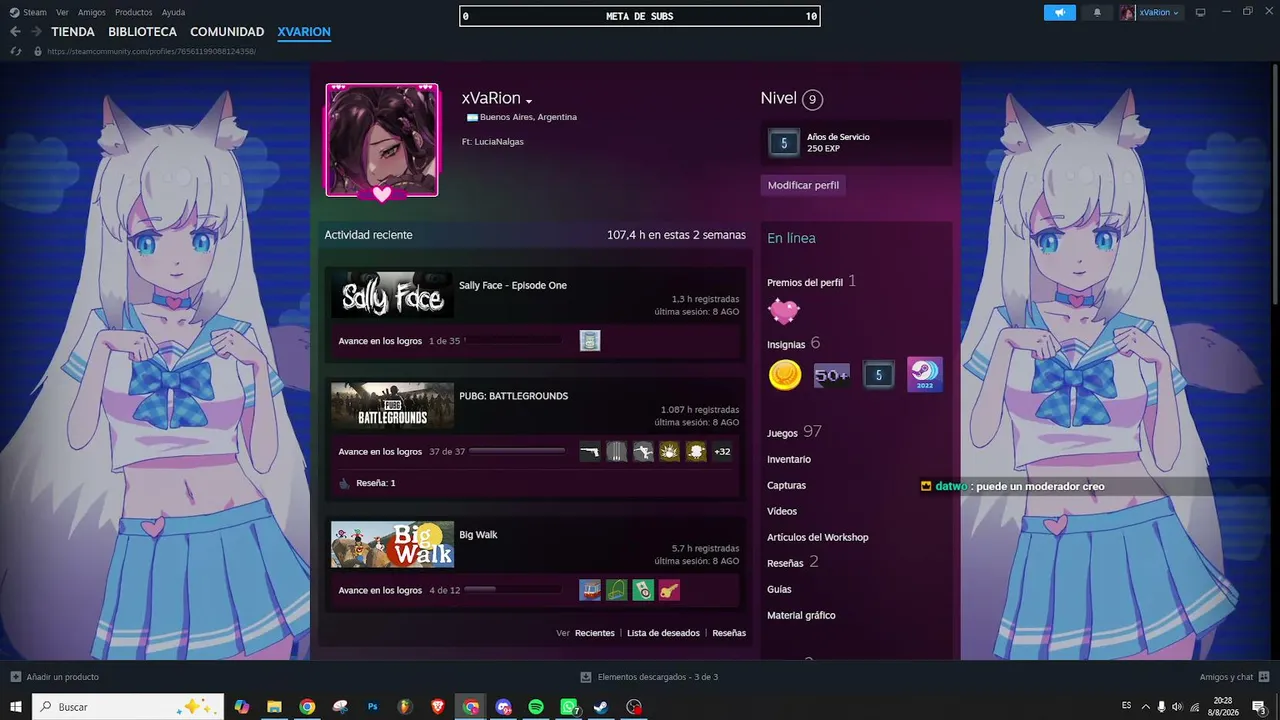The height and width of the screenshot is (720, 1280).
Task: Open the Artículos del Workshop link
Action: (818, 537)
